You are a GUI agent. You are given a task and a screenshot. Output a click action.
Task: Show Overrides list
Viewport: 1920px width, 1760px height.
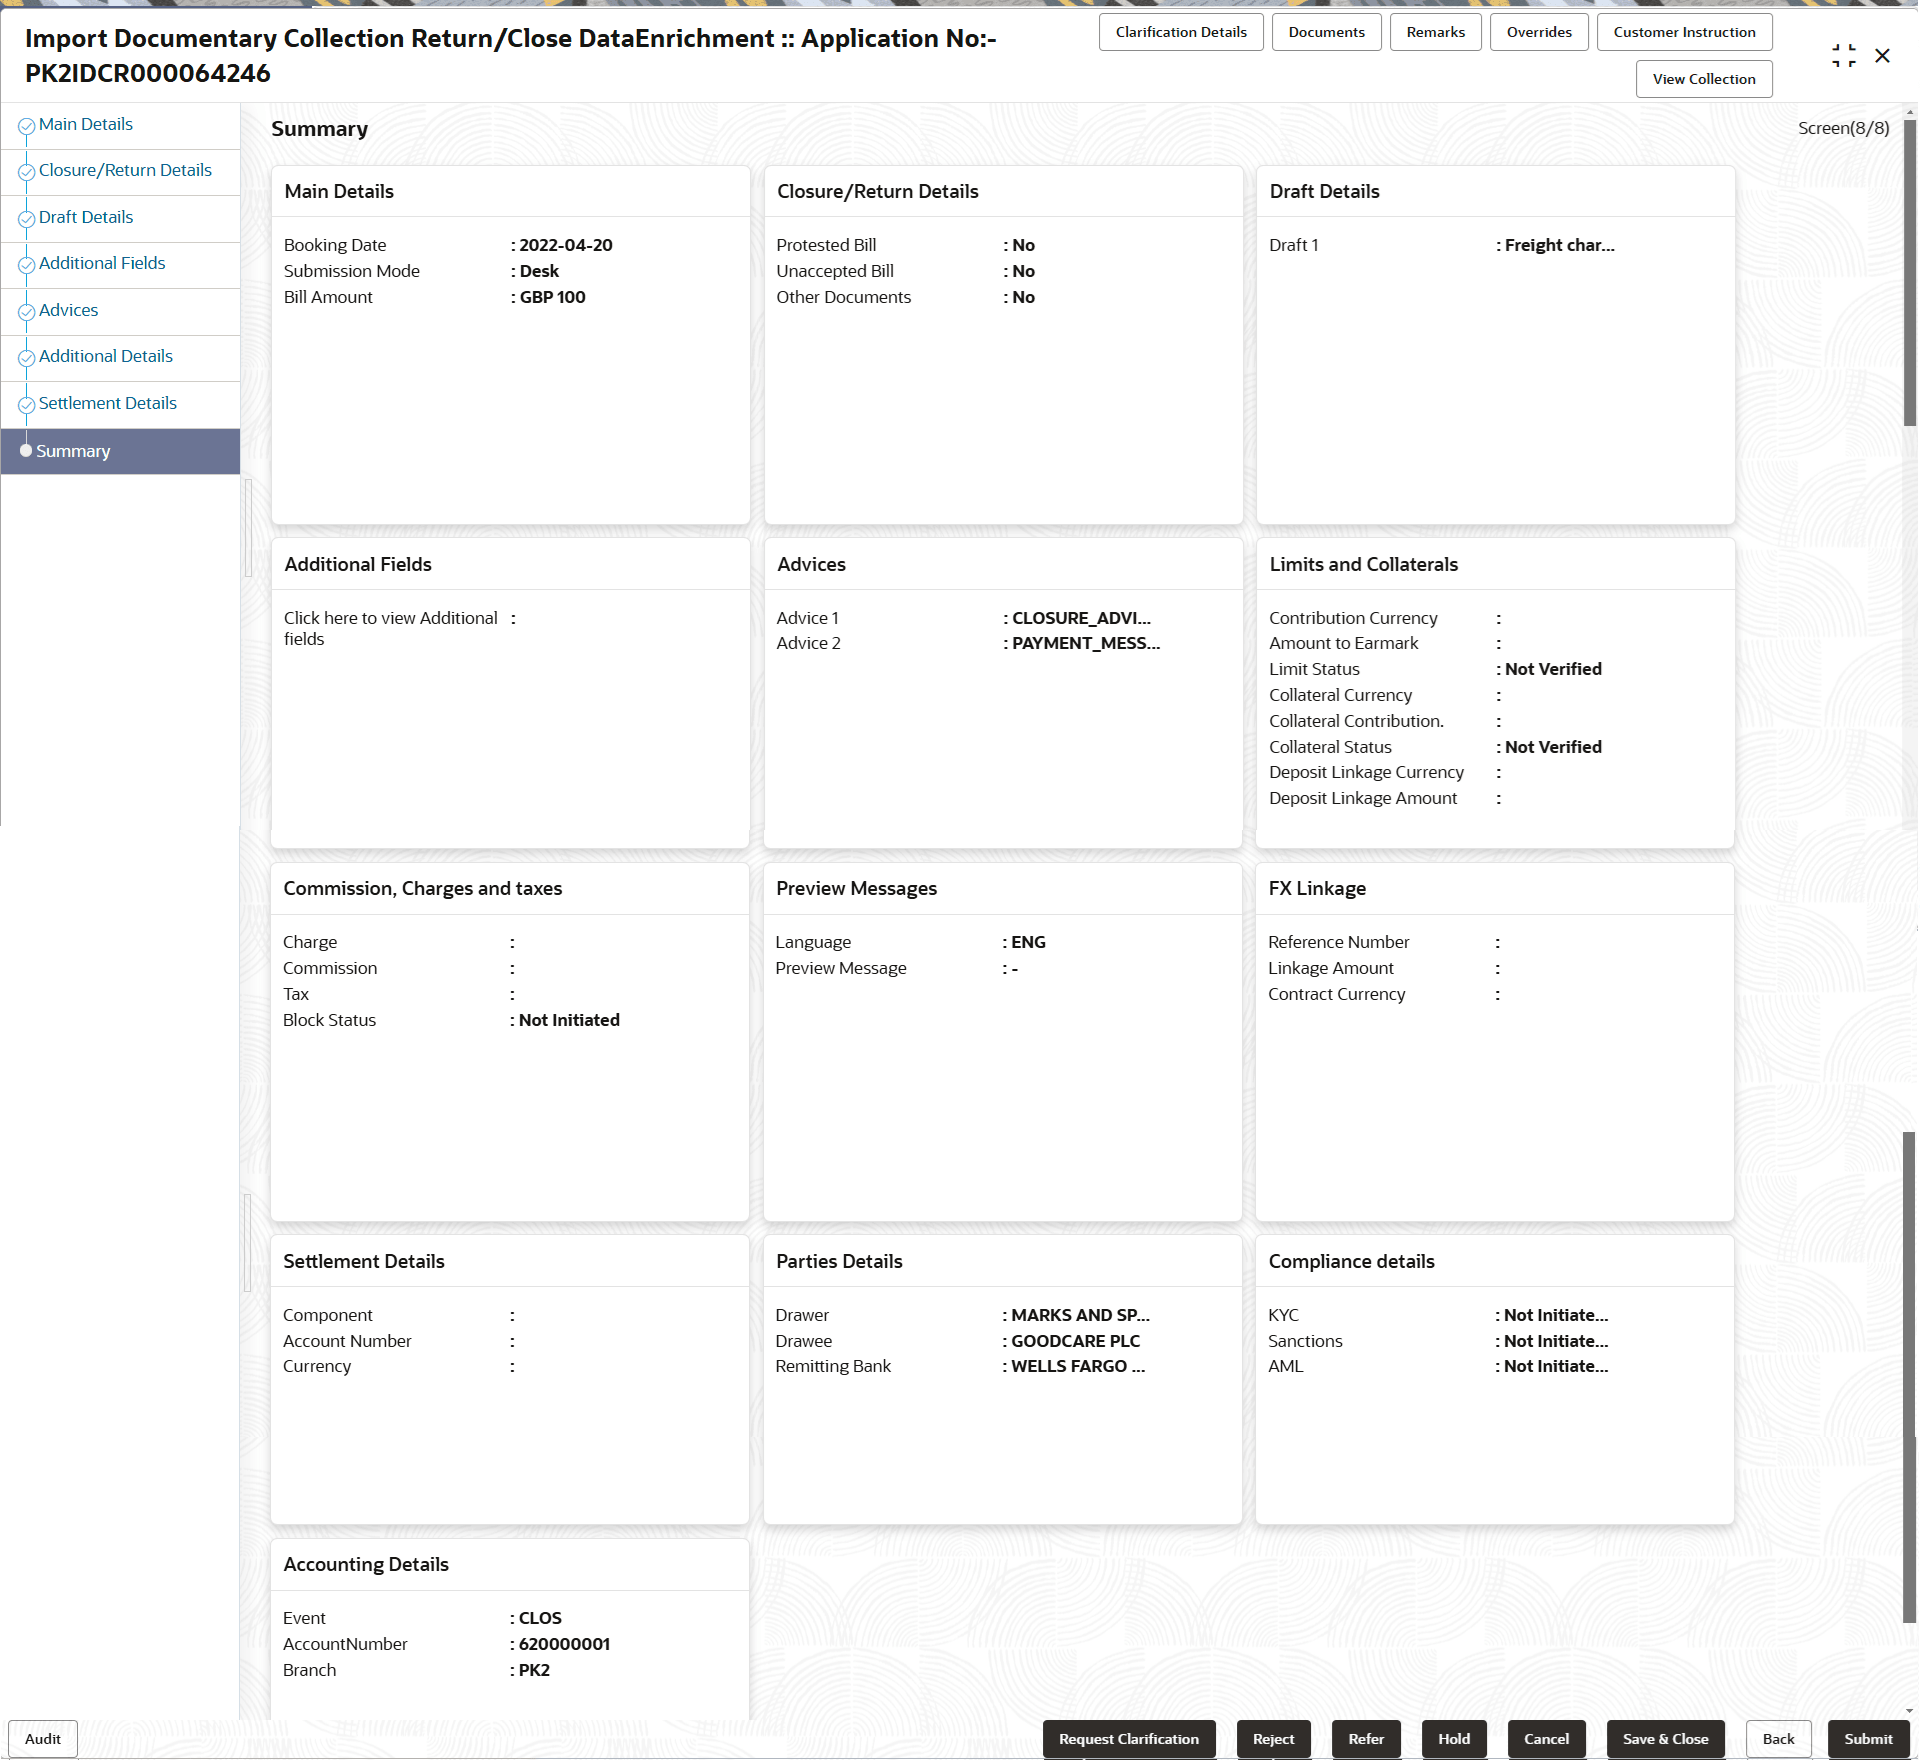click(x=1538, y=32)
